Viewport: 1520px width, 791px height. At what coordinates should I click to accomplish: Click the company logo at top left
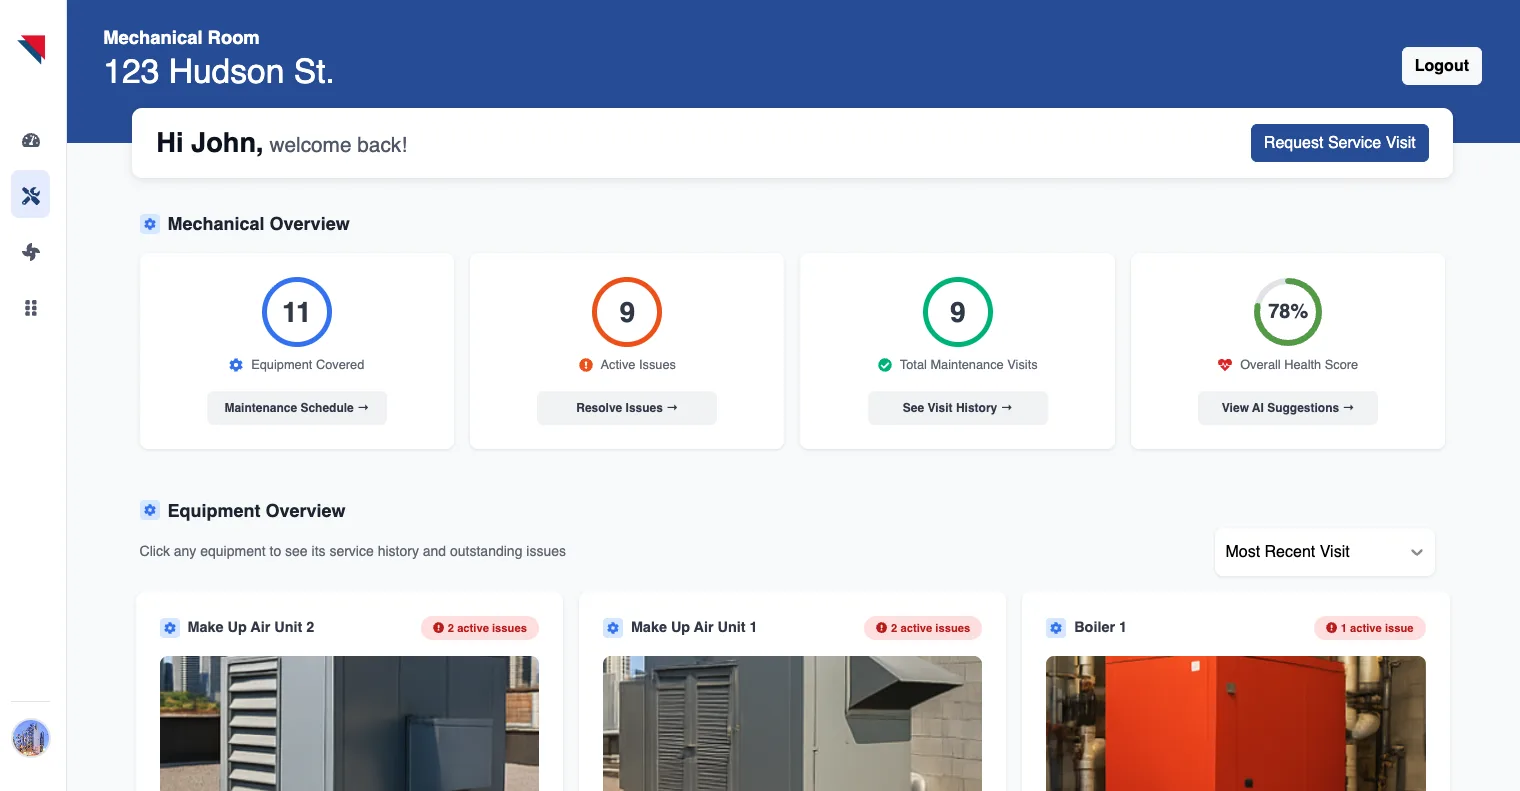(30, 48)
